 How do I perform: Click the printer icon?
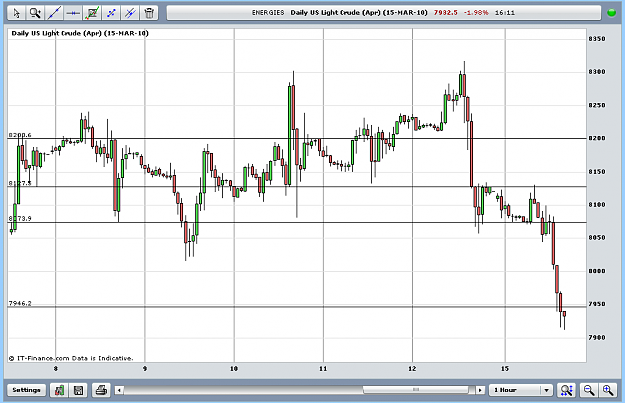pos(101,390)
